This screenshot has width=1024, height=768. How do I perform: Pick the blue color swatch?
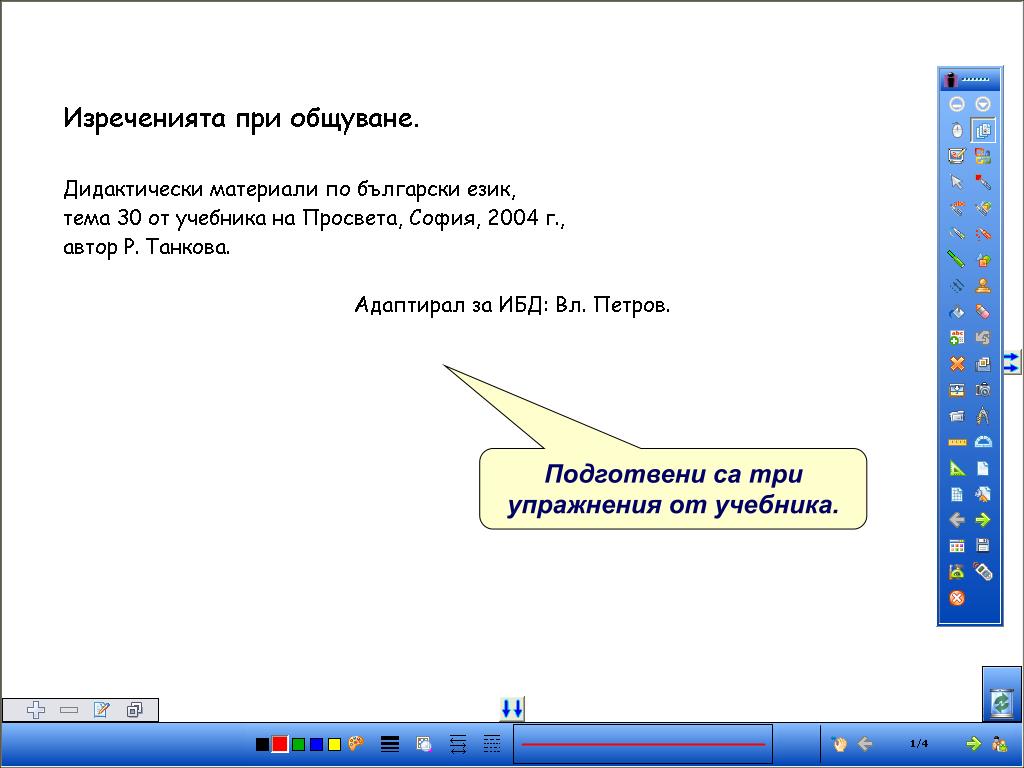[316, 744]
